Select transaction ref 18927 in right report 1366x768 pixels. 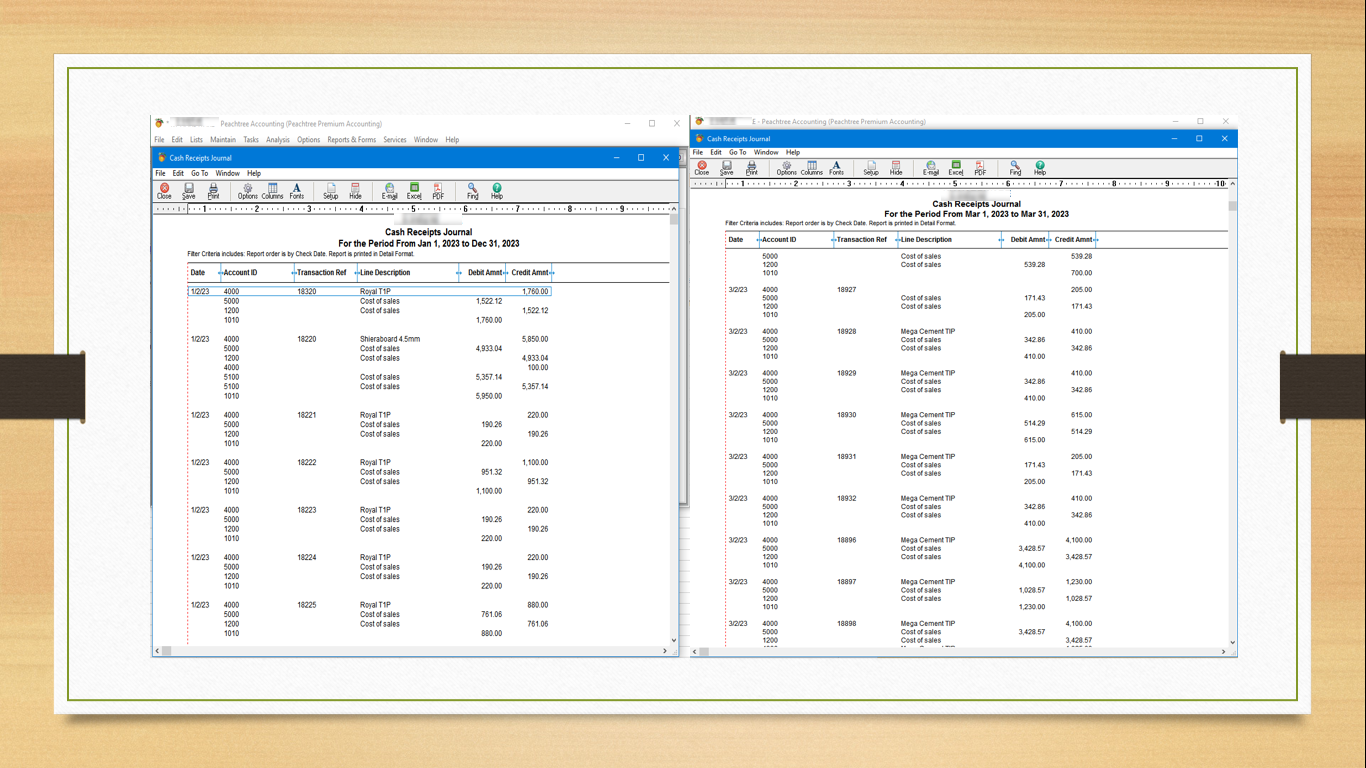click(x=846, y=290)
